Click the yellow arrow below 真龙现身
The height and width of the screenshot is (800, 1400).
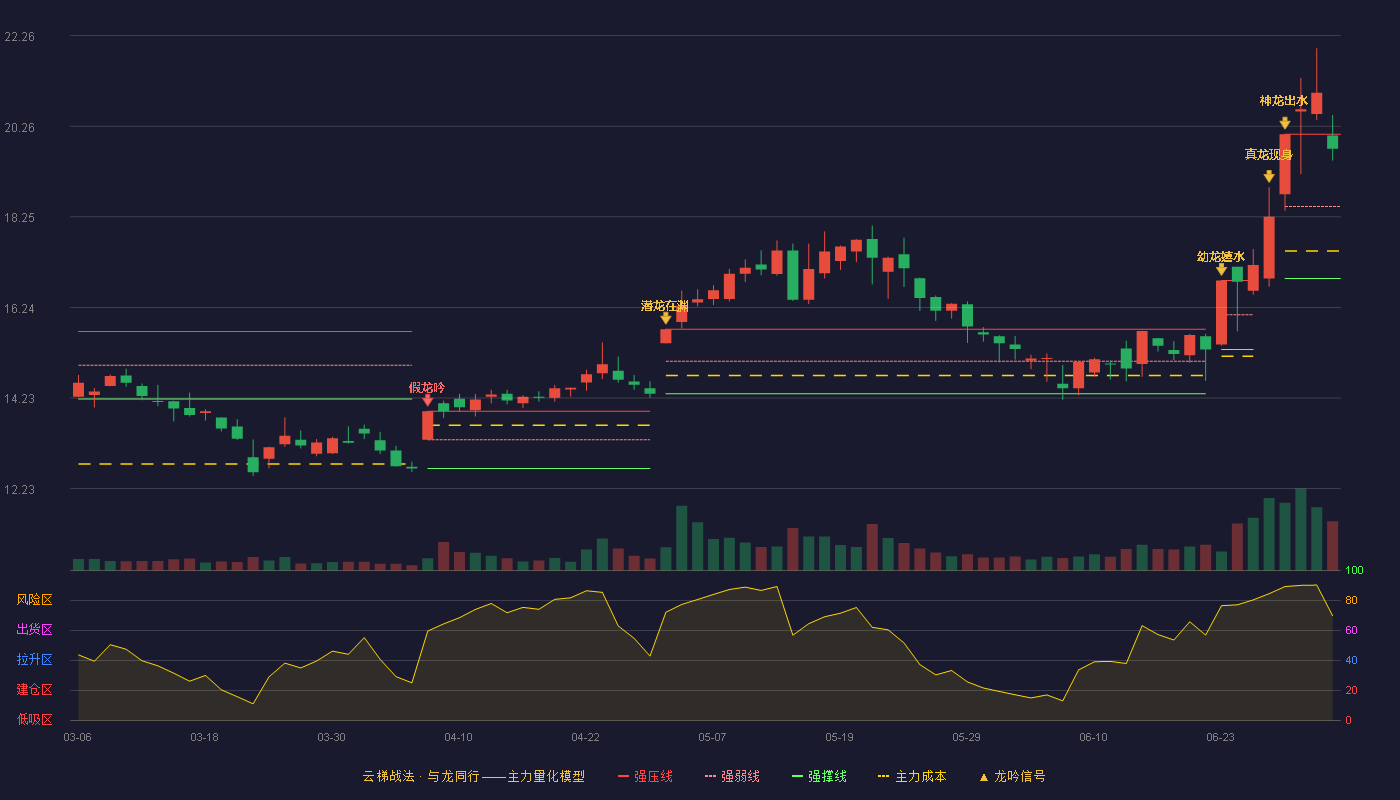coord(1269,177)
